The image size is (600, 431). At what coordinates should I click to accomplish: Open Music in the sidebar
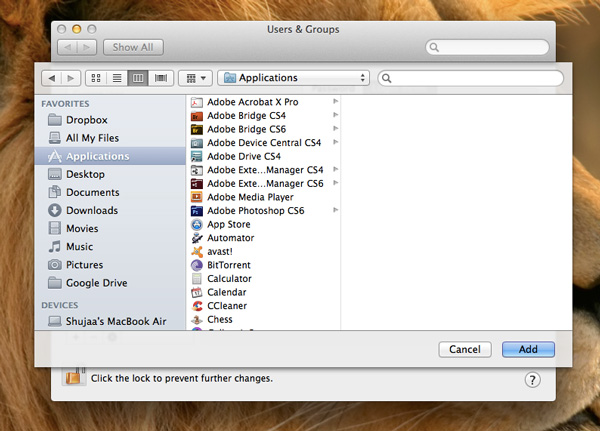pyautogui.click(x=110, y=247)
